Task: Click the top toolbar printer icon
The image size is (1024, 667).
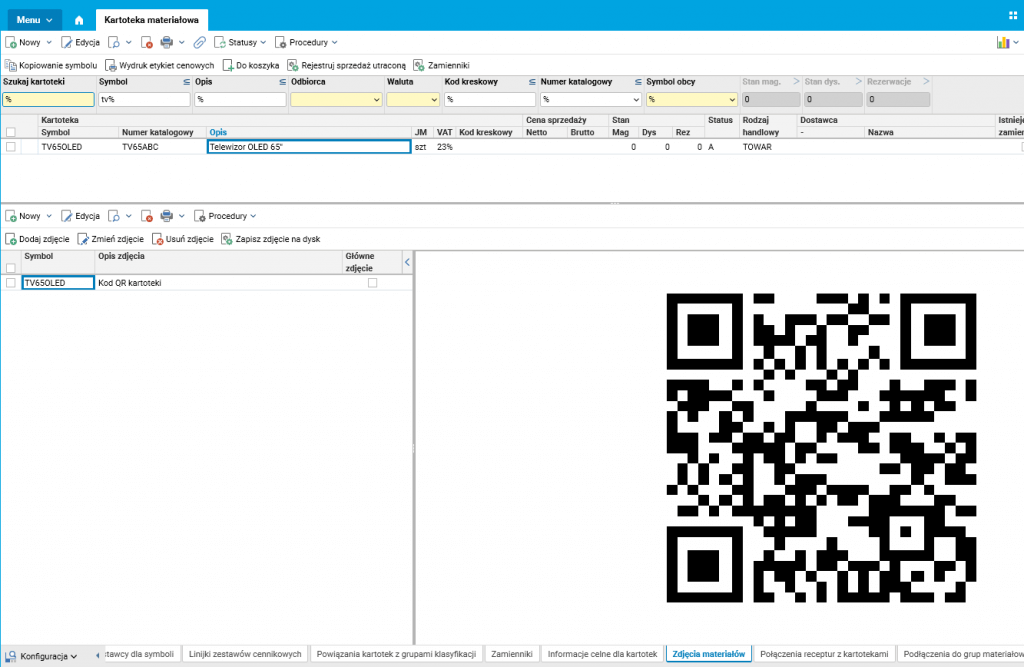Action: click(x=167, y=42)
